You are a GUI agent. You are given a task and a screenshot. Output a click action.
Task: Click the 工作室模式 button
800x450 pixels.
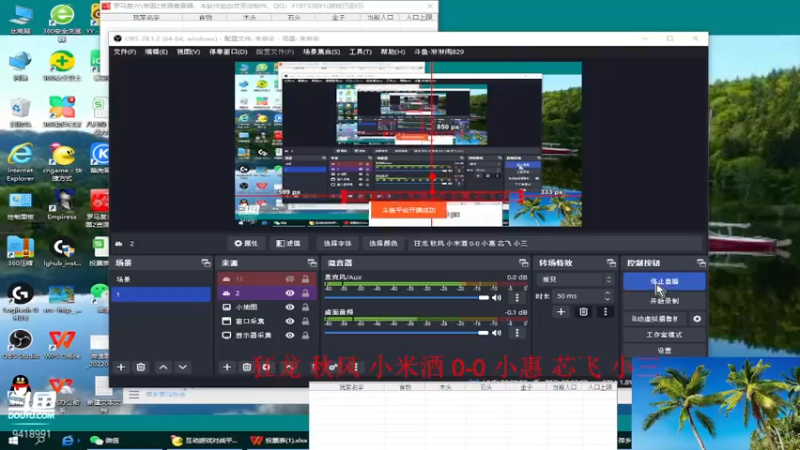point(664,335)
